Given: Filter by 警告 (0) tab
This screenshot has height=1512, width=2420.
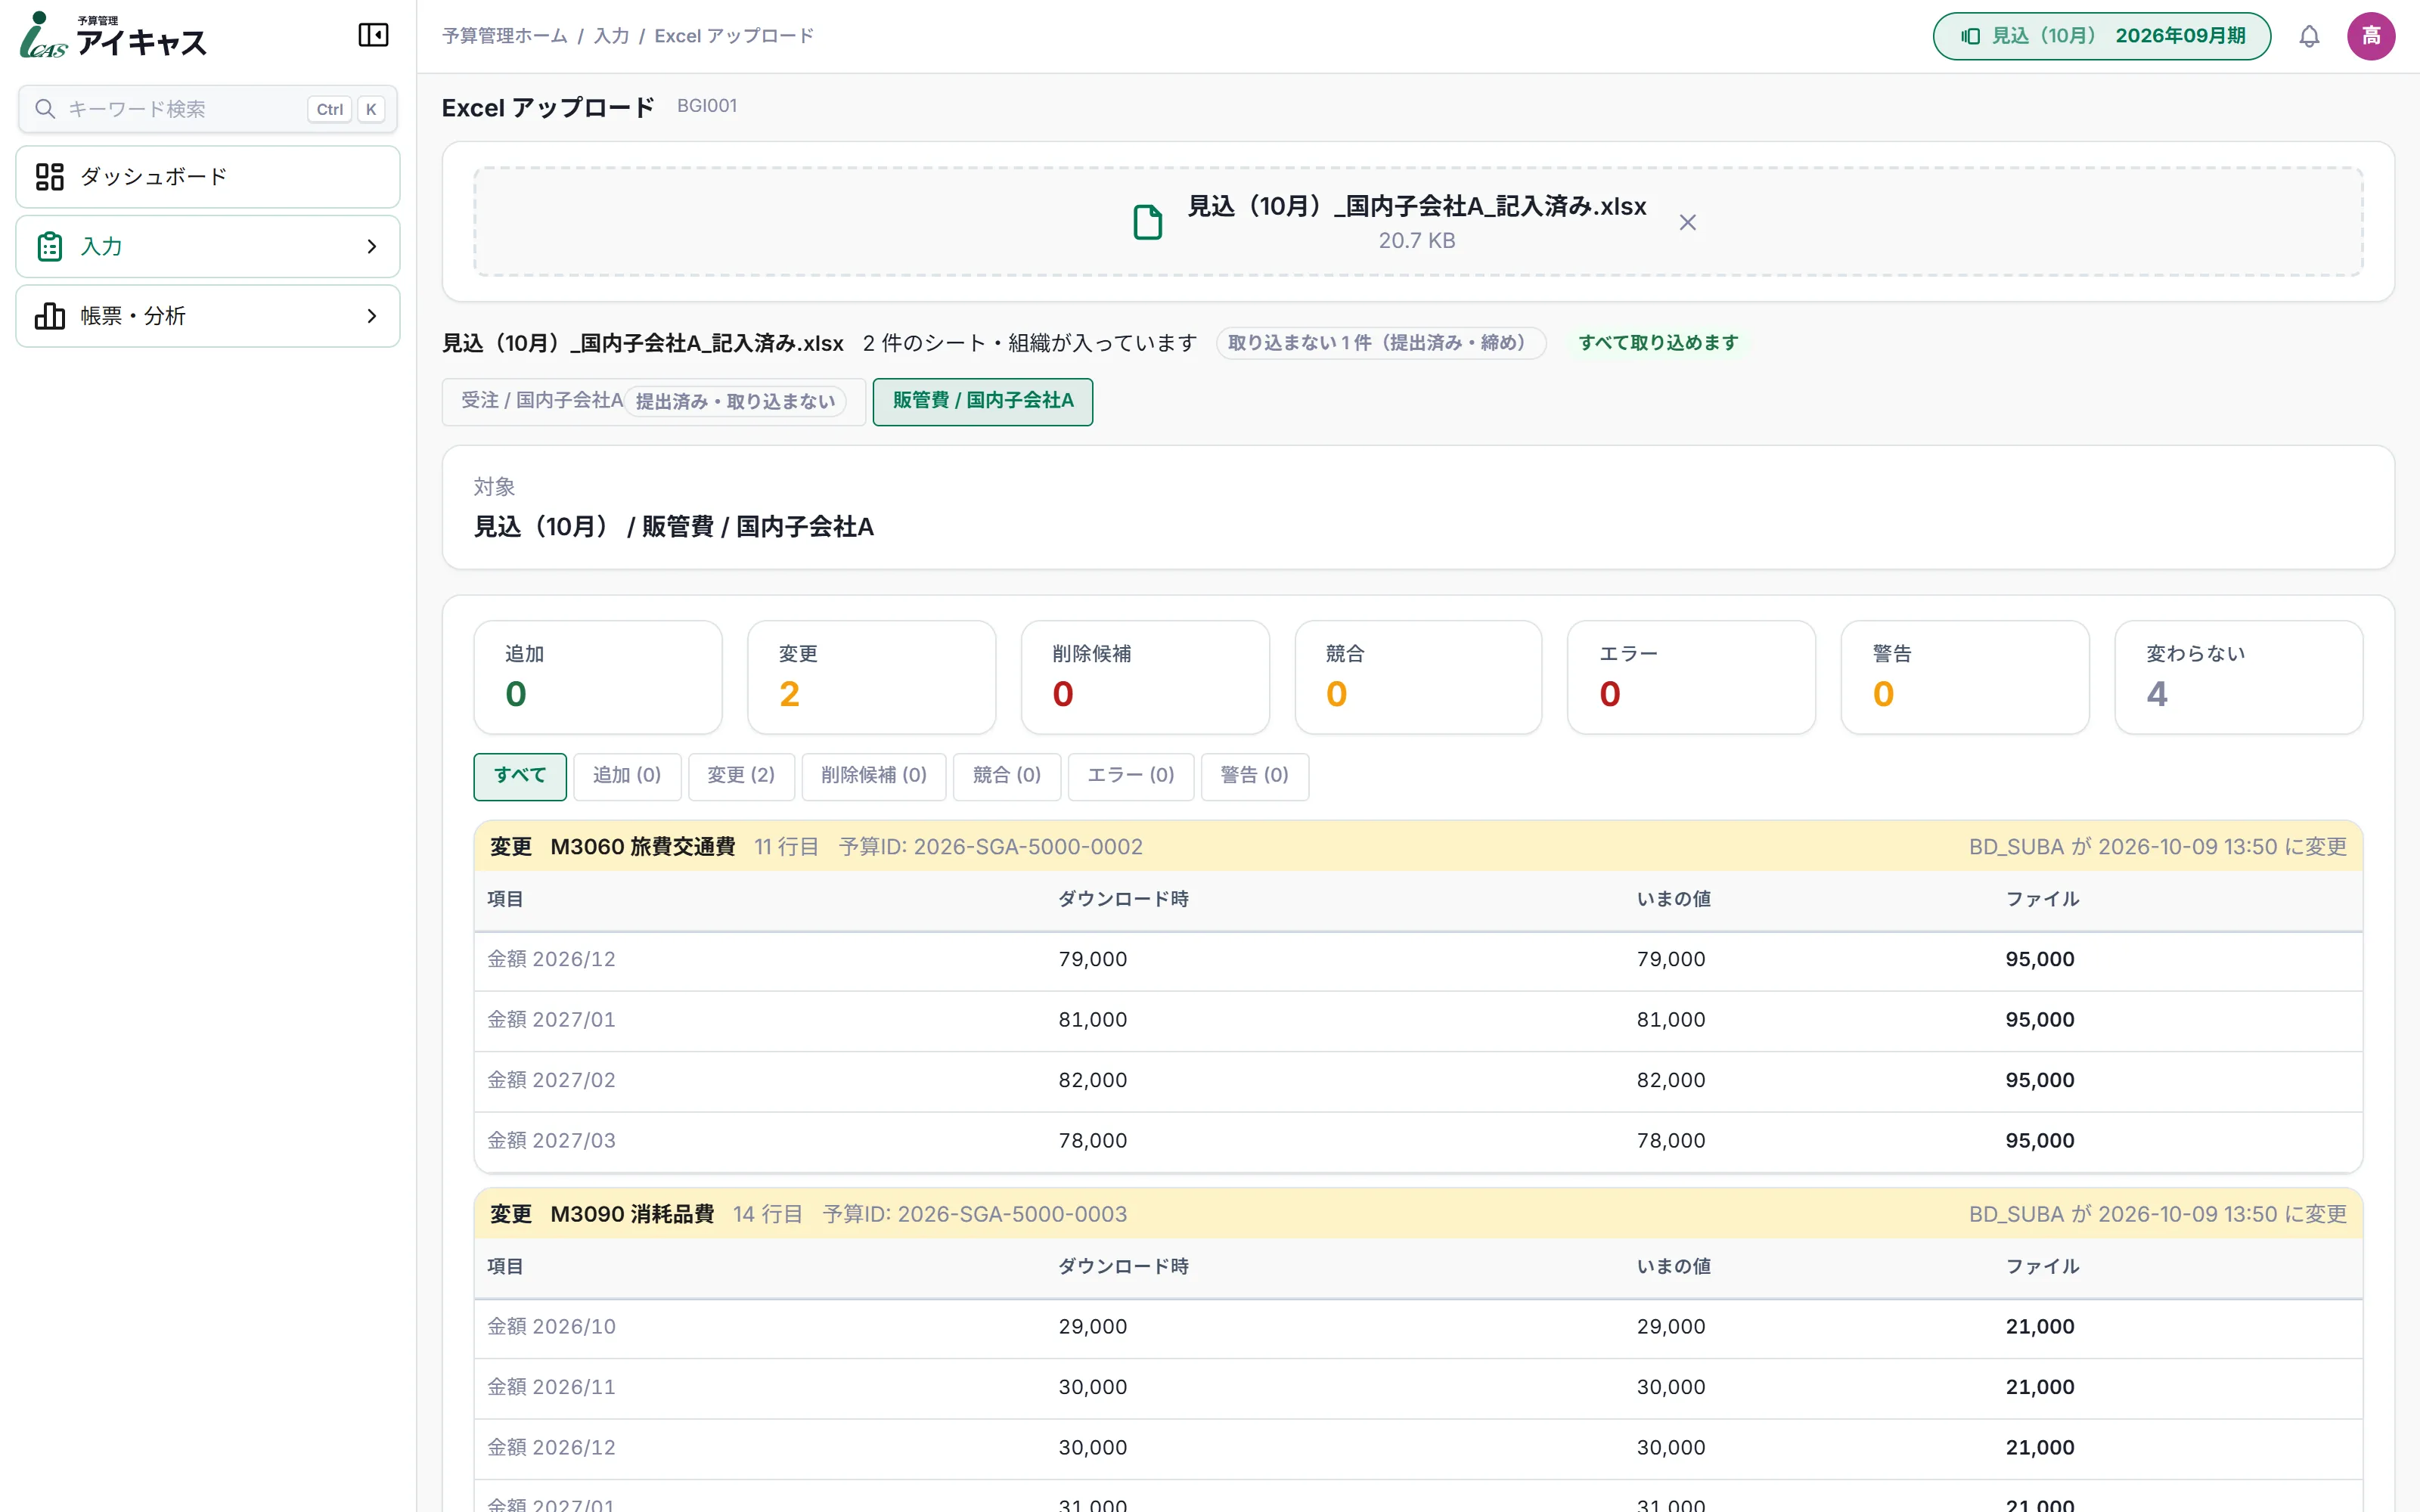Looking at the screenshot, I should [1255, 777].
